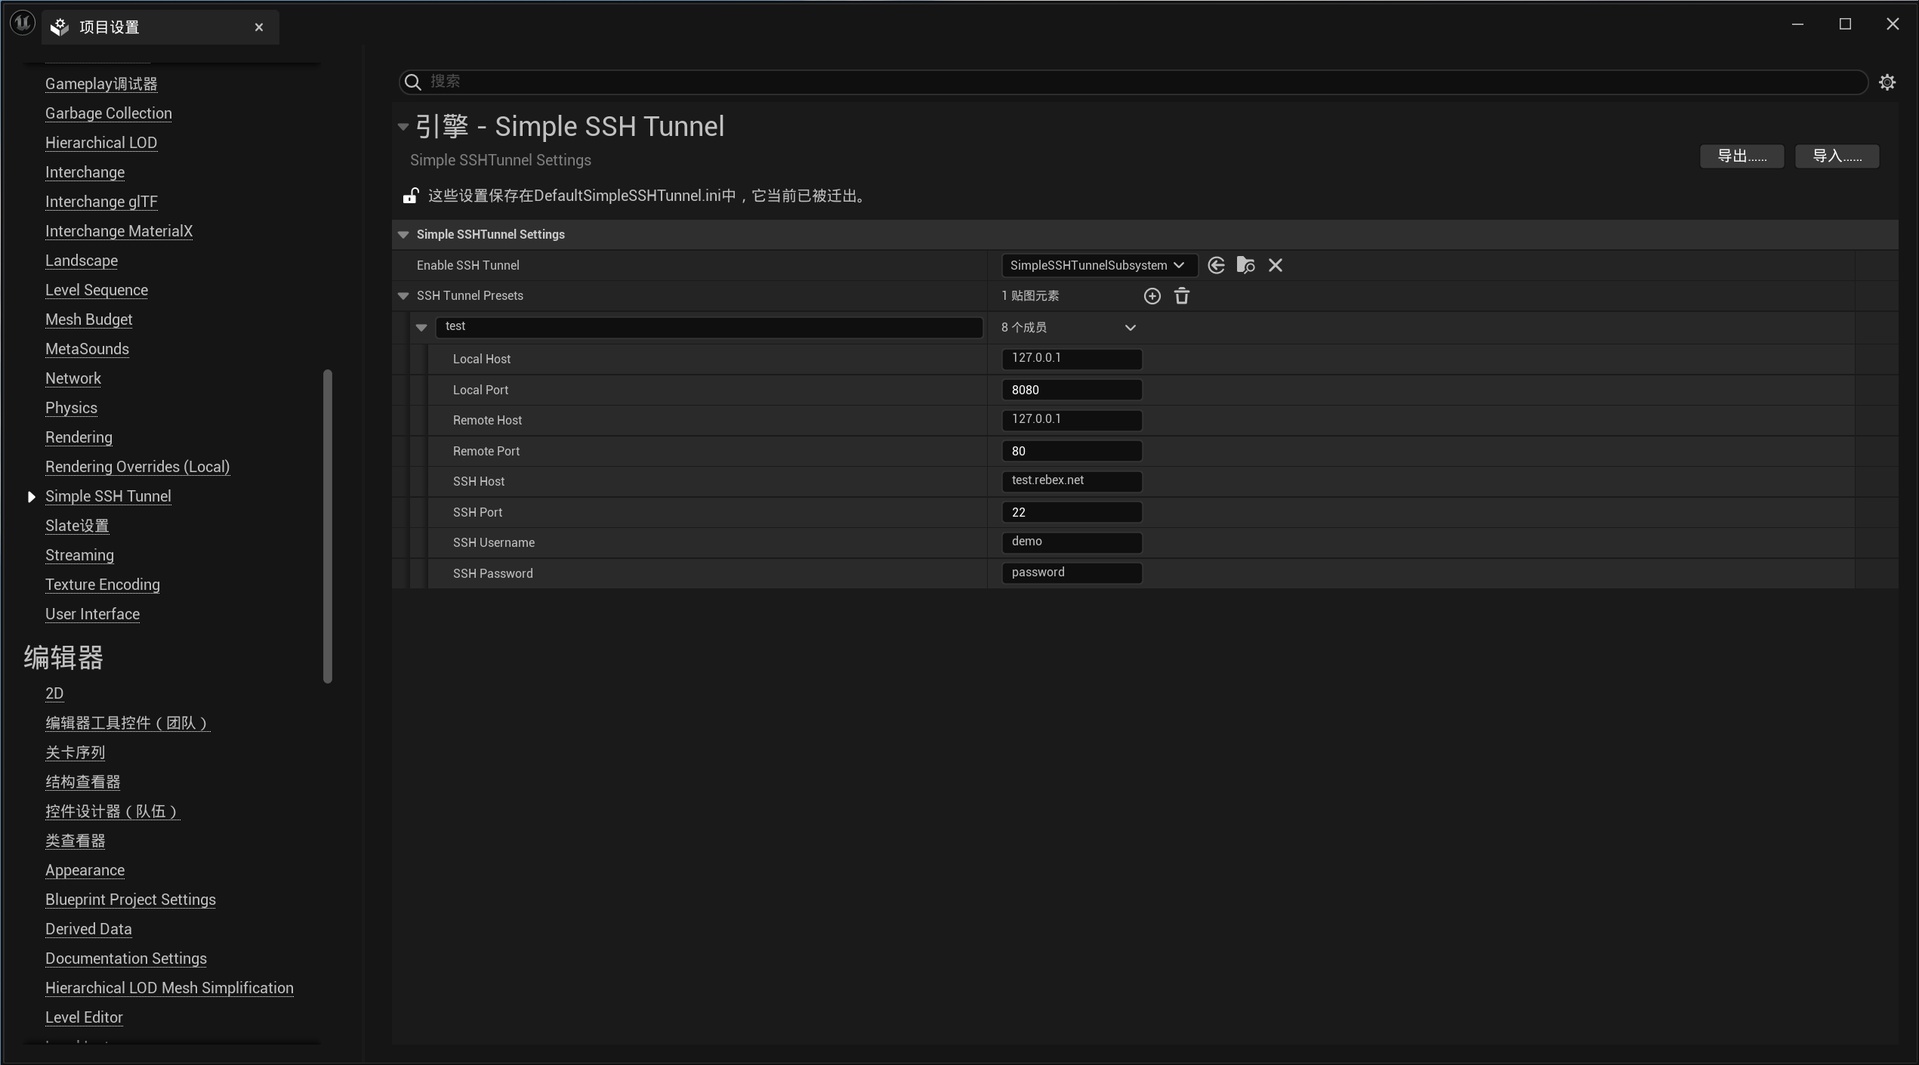Viewport: 1919px width, 1065px height.
Task: Edit the test preset name field
Action: (709, 327)
